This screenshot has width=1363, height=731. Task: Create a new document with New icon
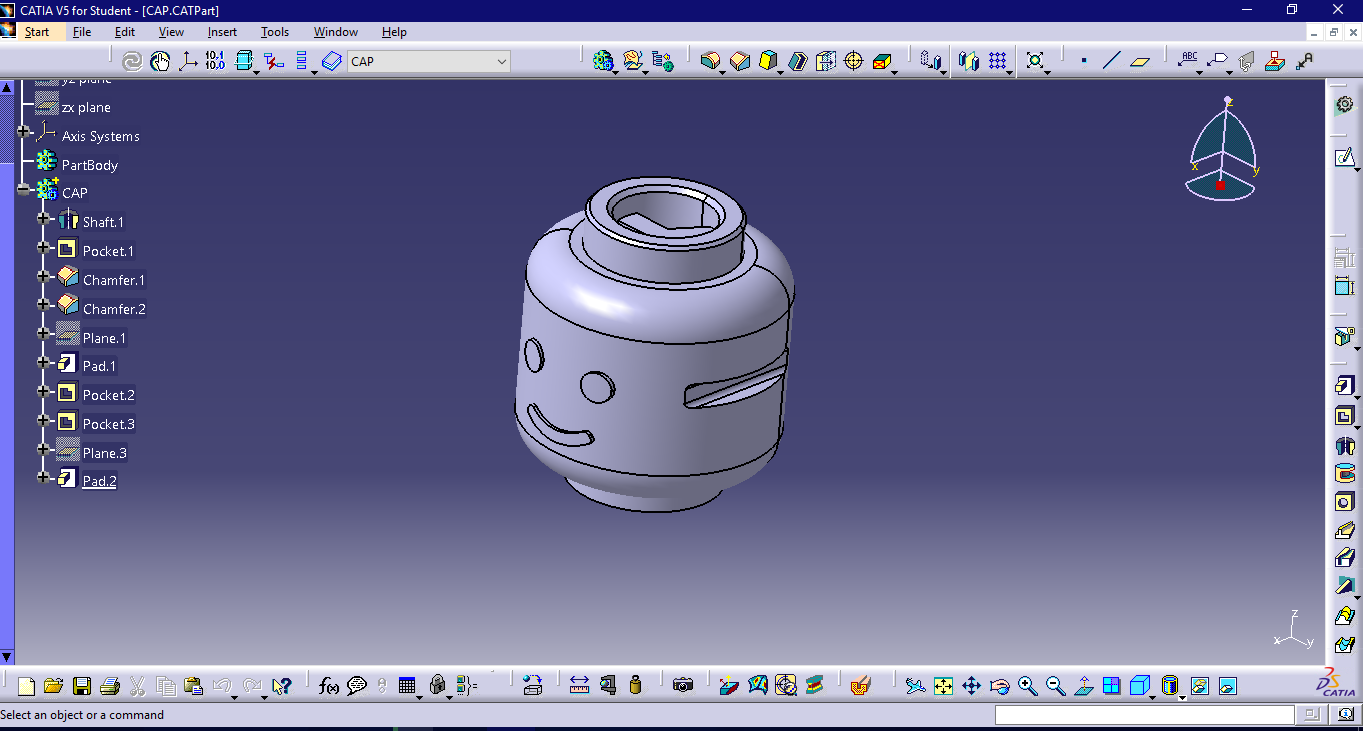tap(26, 686)
